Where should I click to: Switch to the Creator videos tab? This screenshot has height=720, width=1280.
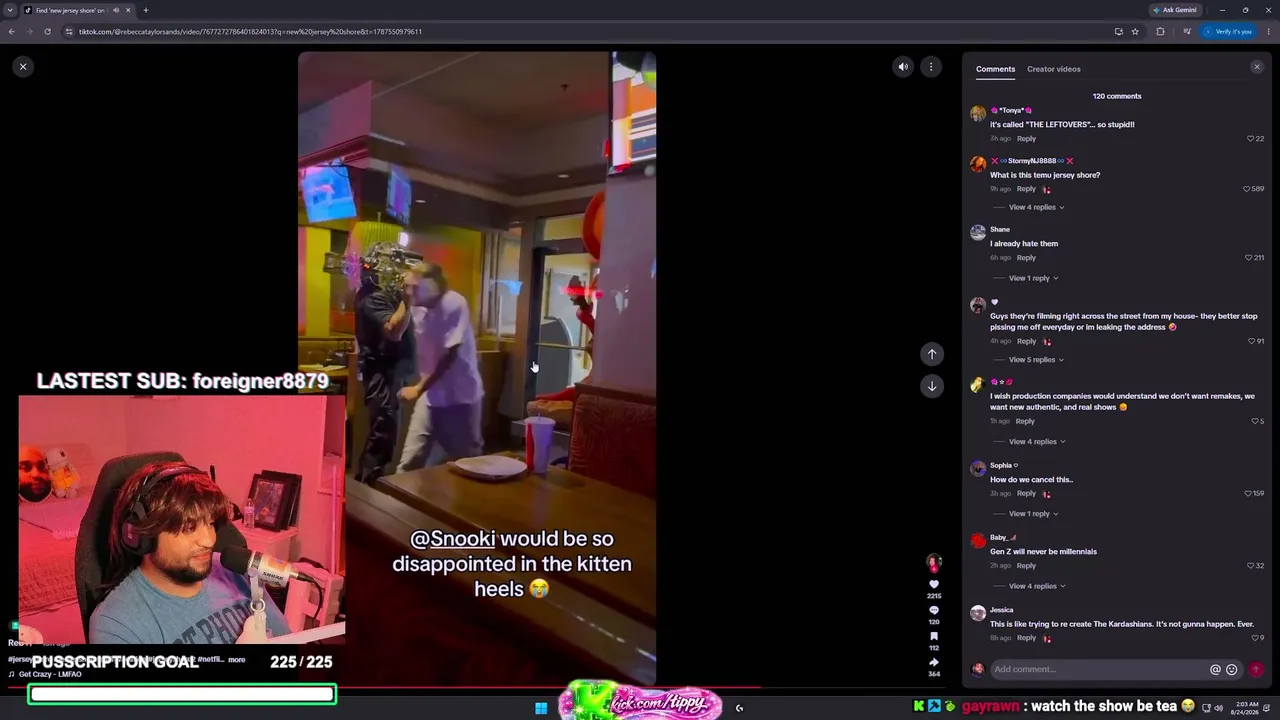pyautogui.click(x=1054, y=69)
